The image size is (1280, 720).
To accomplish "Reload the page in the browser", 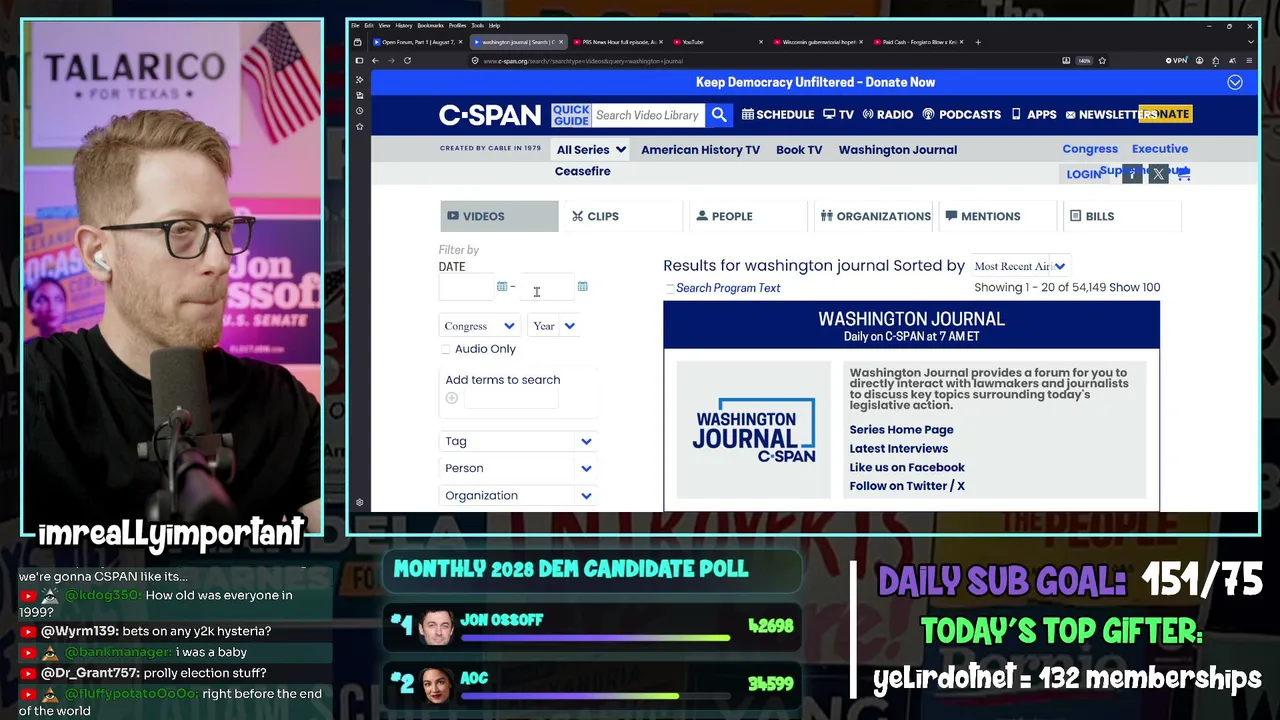I will pos(407,61).
